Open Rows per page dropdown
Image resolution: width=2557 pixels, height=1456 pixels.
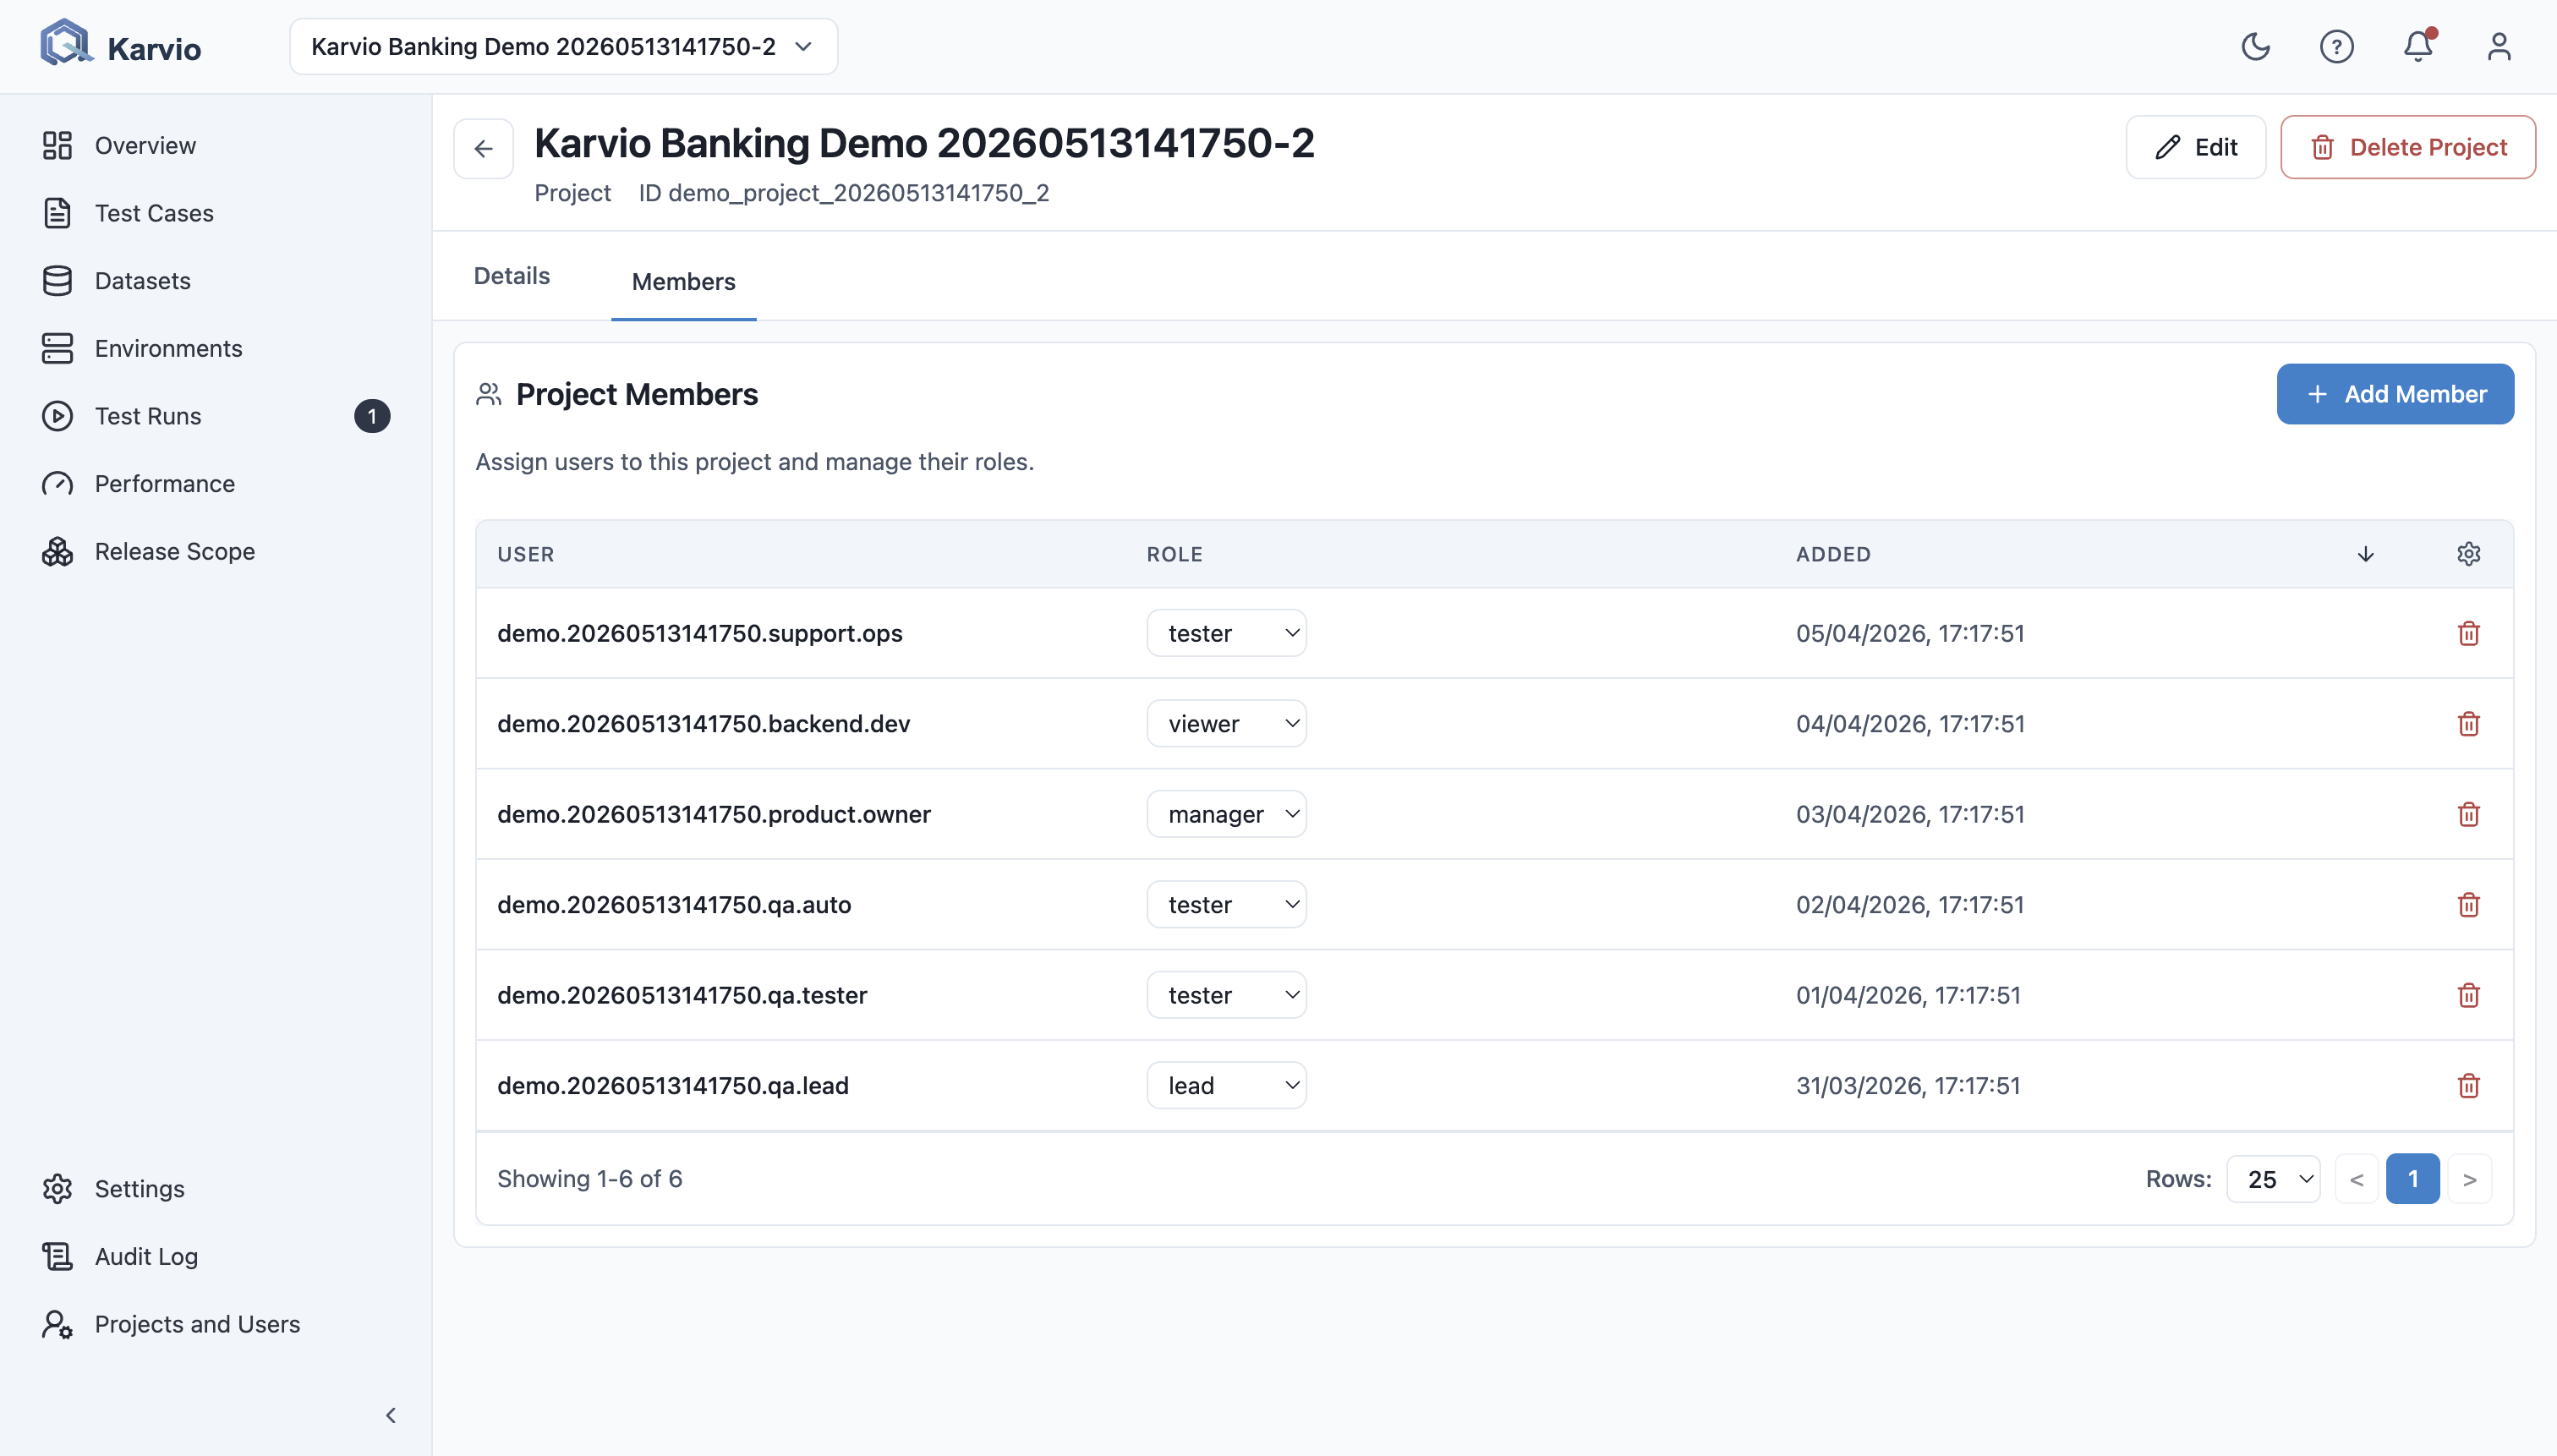pos(2273,1179)
